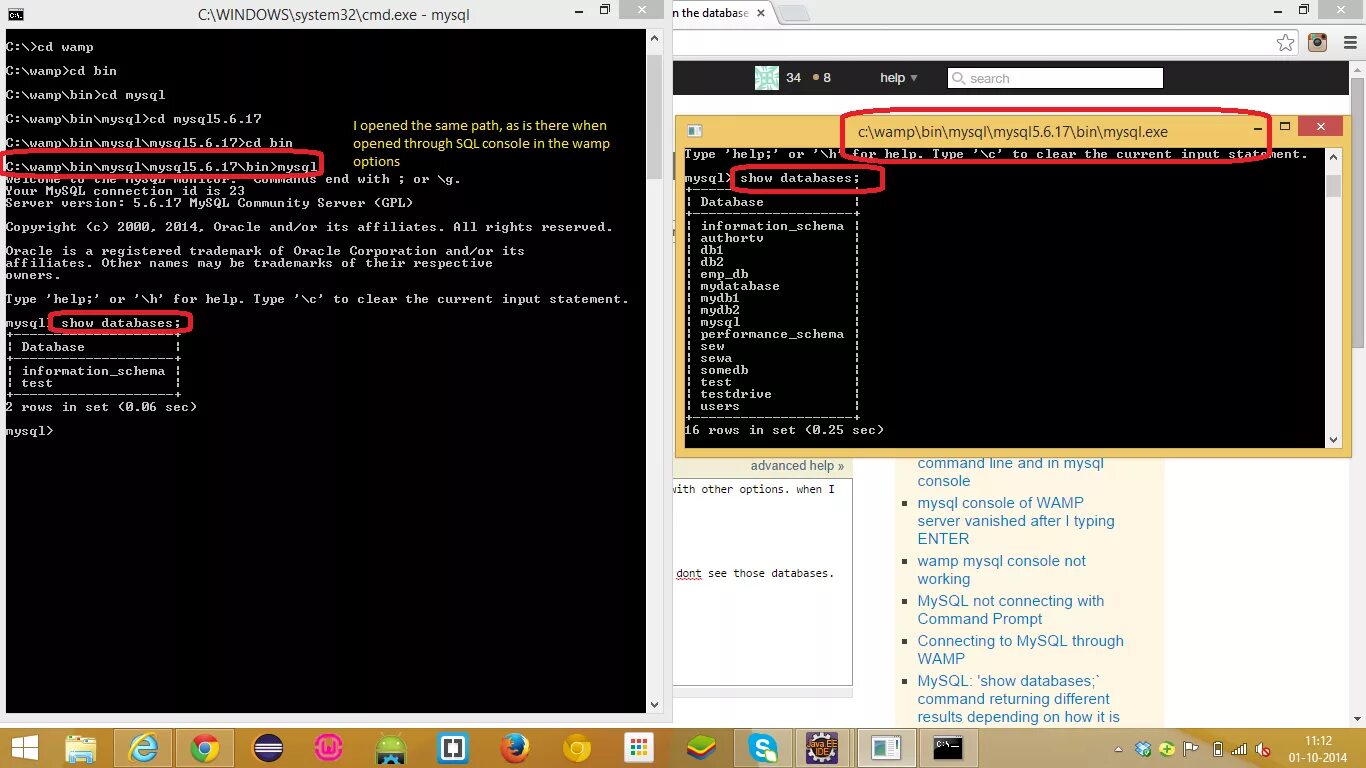The height and width of the screenshot is (768, 1366).
Task: View reputation score 34
Action: pyautogui.click(x=793, y=78)
